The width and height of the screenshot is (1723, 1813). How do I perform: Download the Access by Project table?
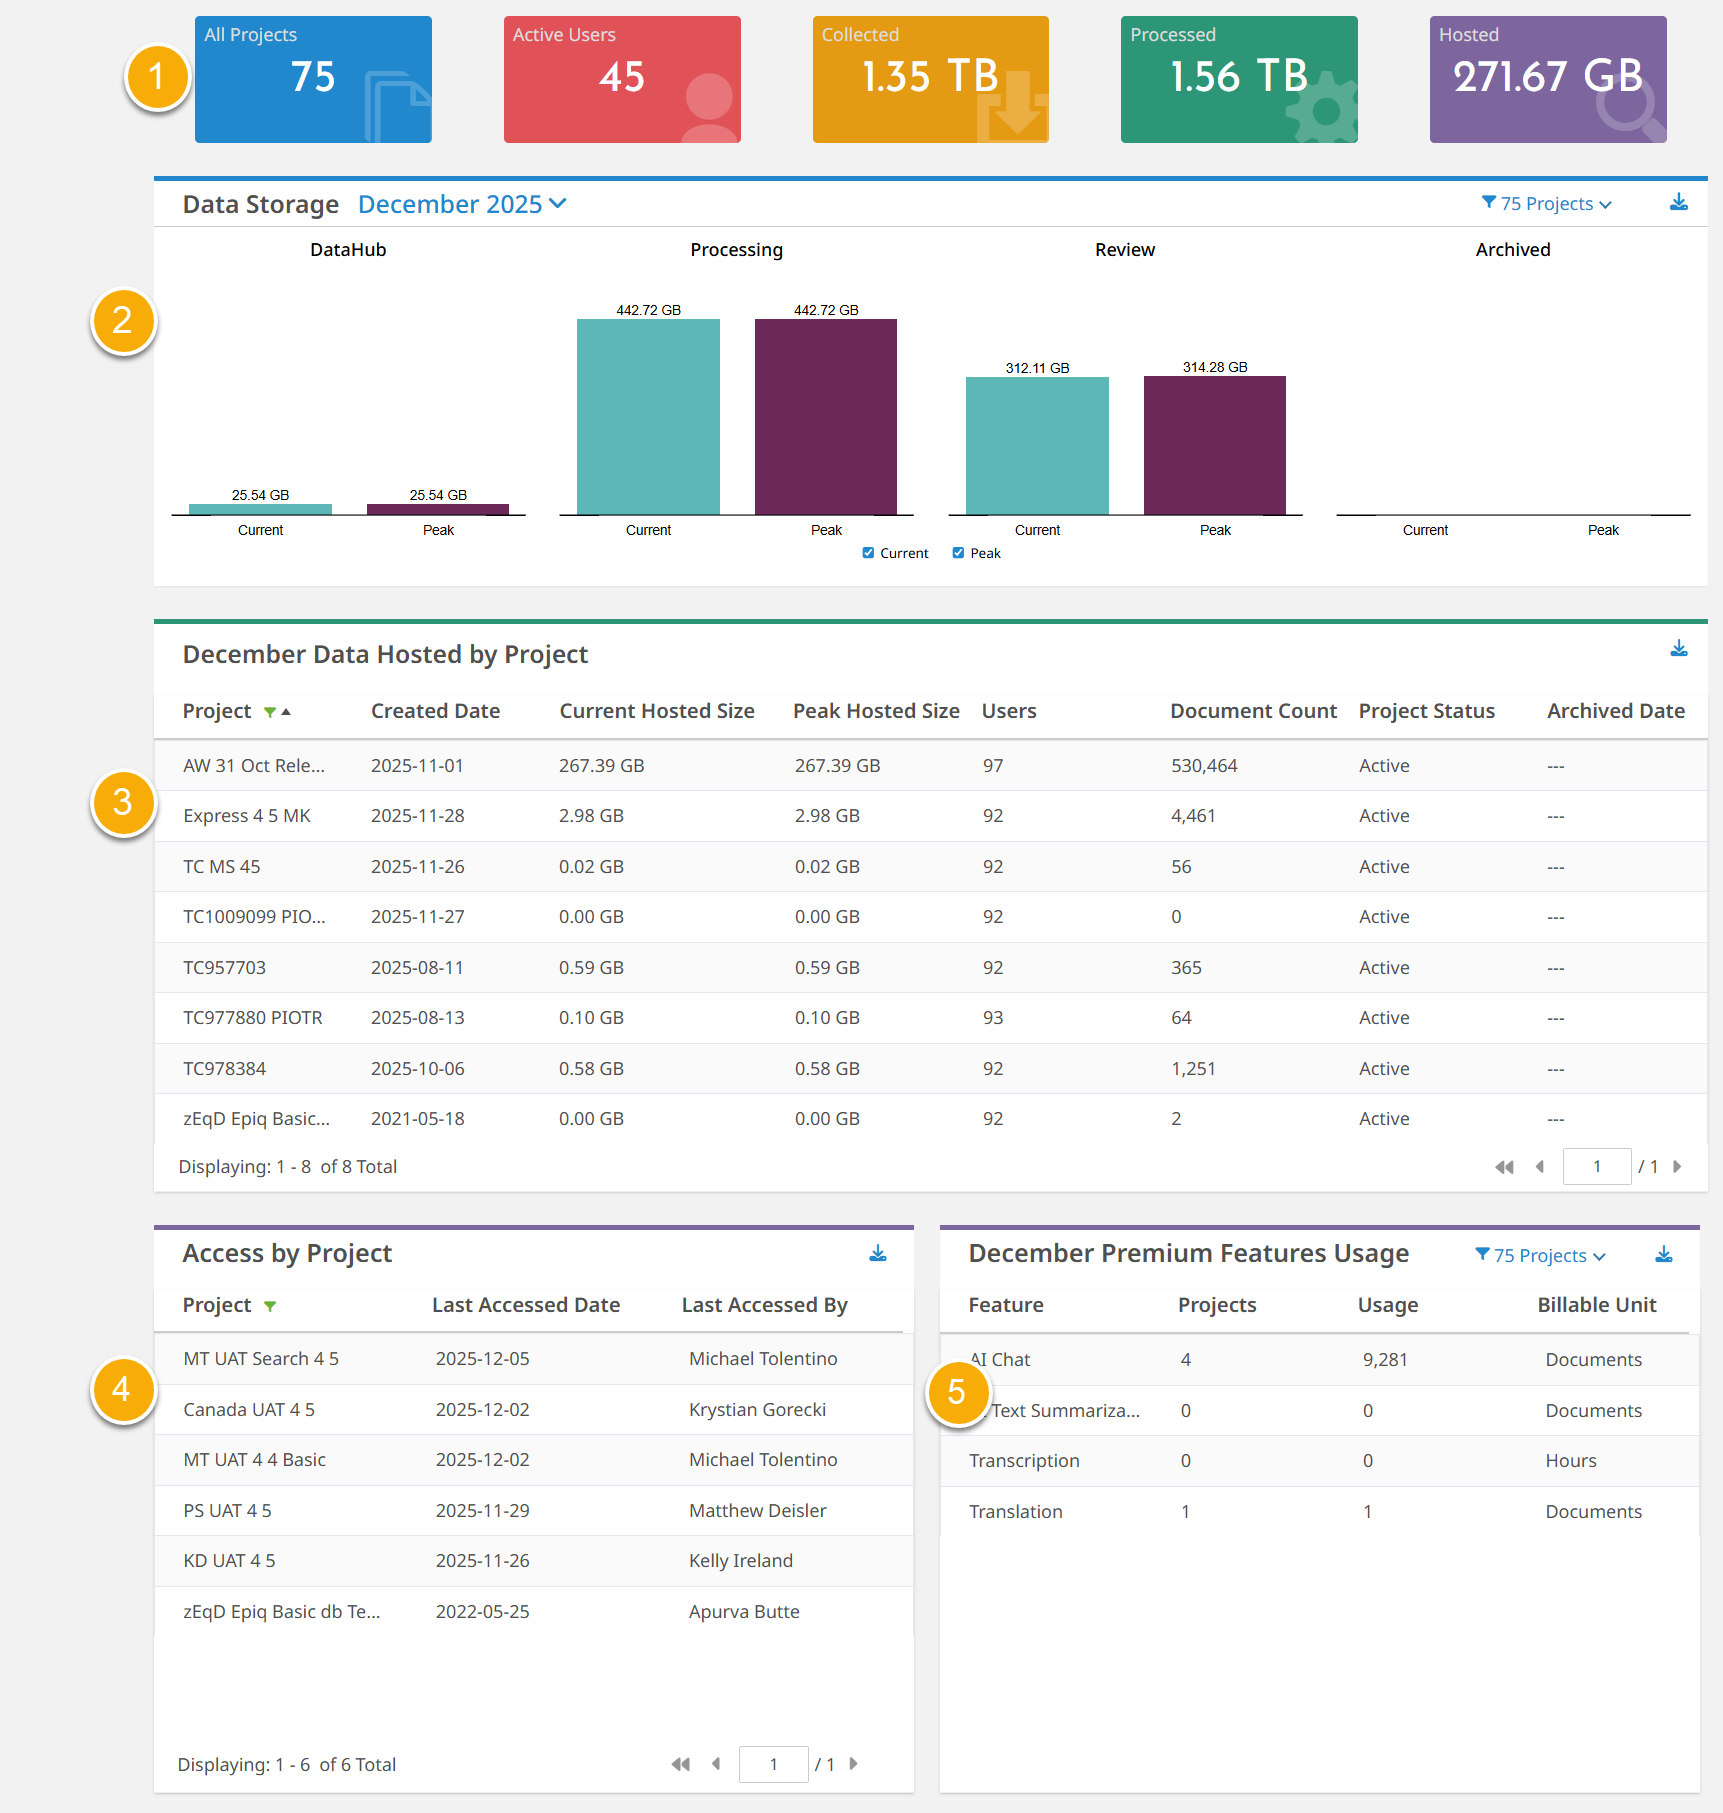point(877,1254)
